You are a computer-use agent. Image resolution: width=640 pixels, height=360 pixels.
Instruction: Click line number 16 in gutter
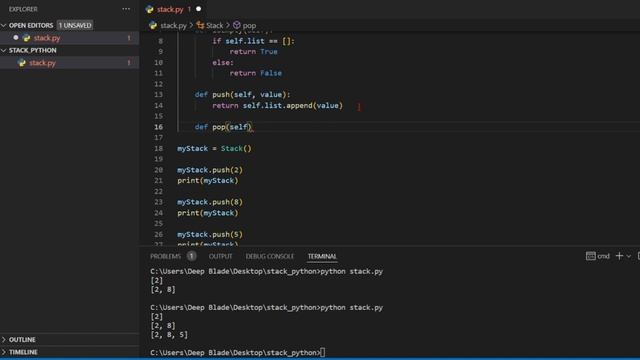[x=158, y=127]
